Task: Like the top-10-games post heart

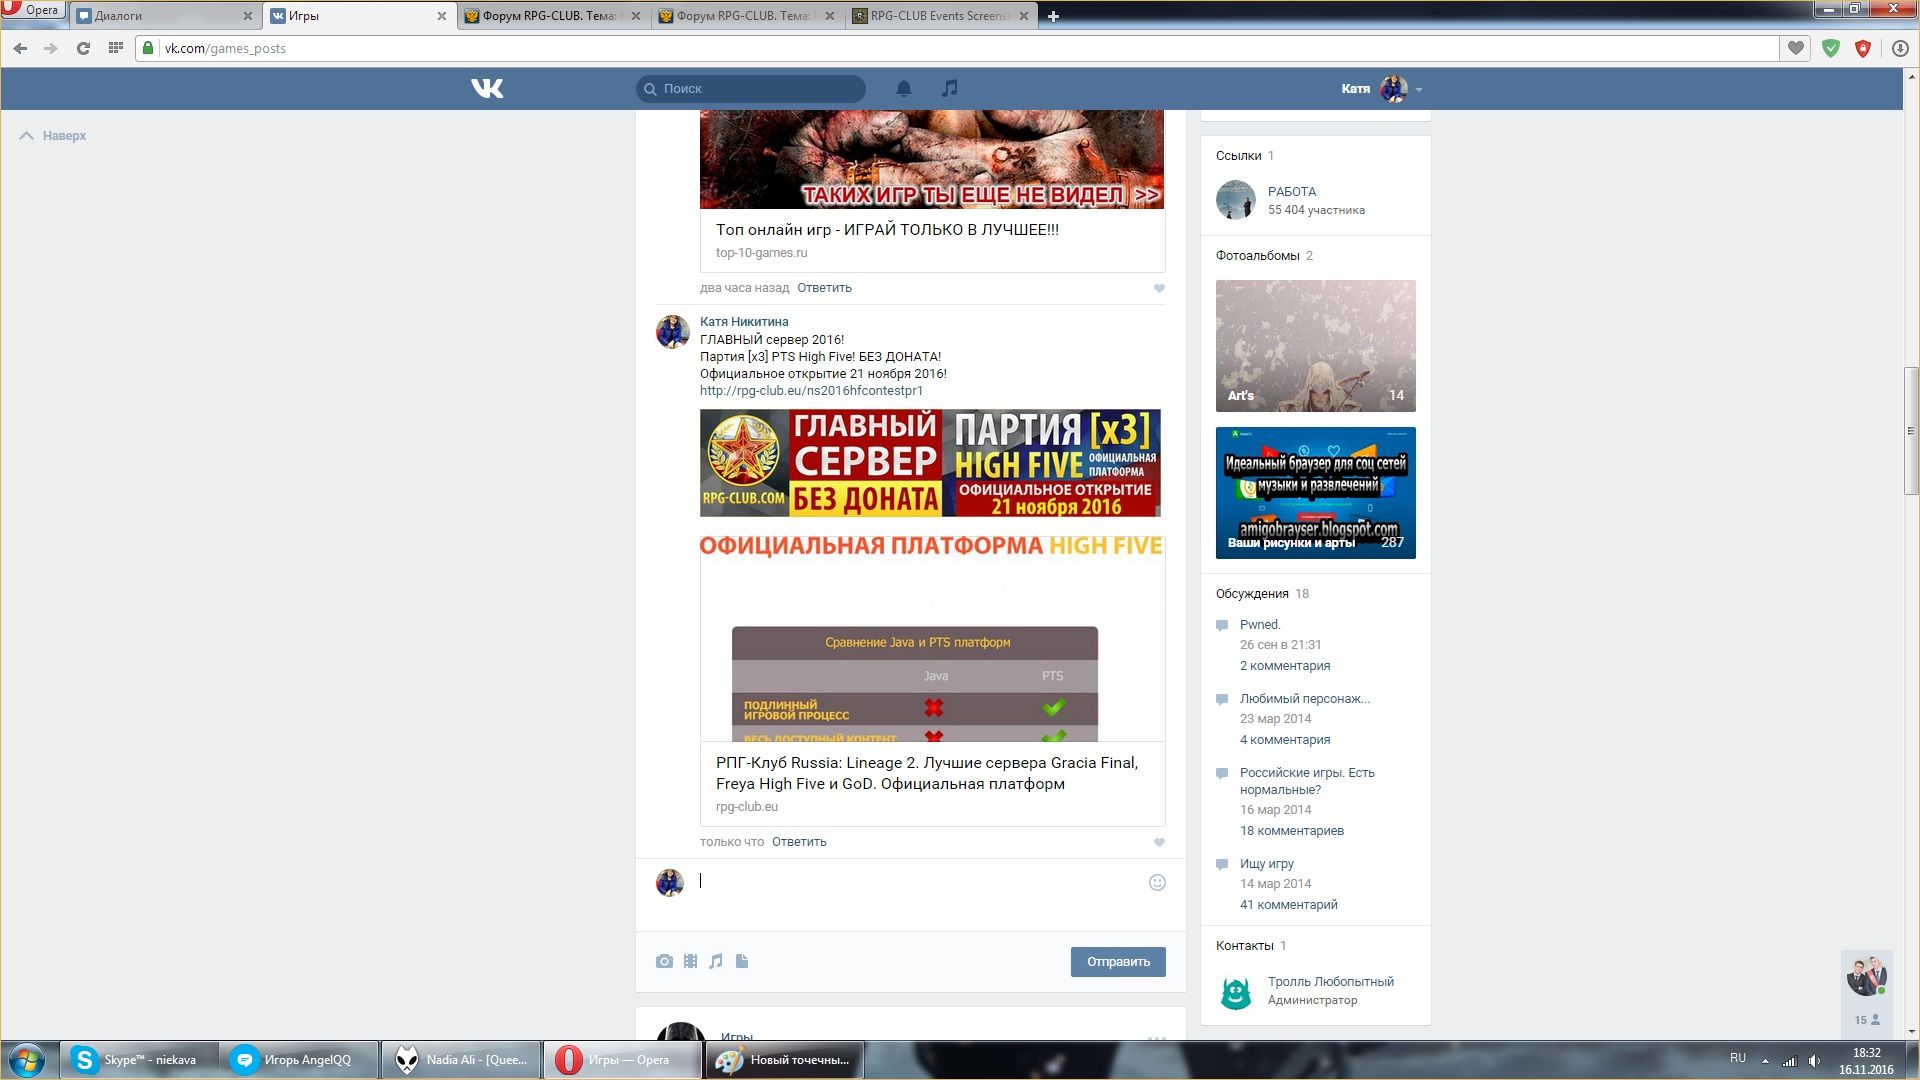Action: 1159,288
